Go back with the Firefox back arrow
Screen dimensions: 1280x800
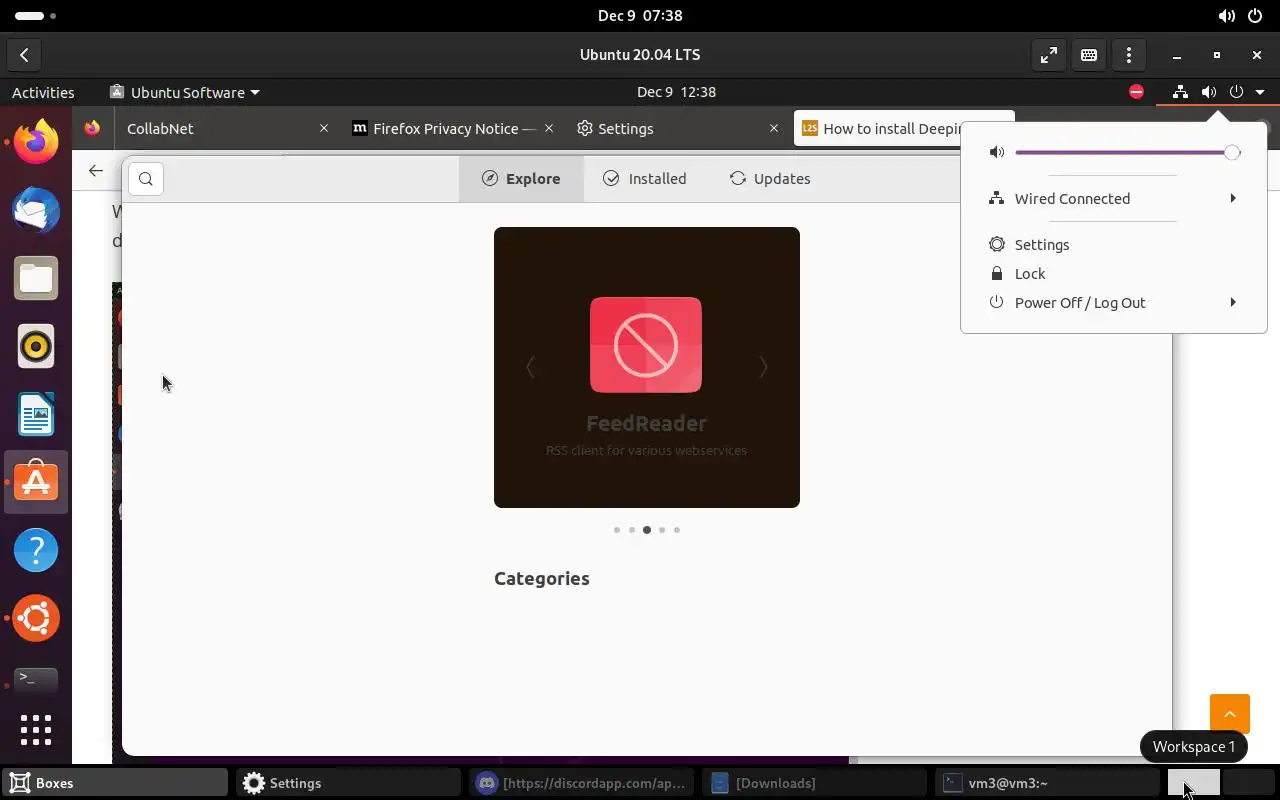(95, 171)
